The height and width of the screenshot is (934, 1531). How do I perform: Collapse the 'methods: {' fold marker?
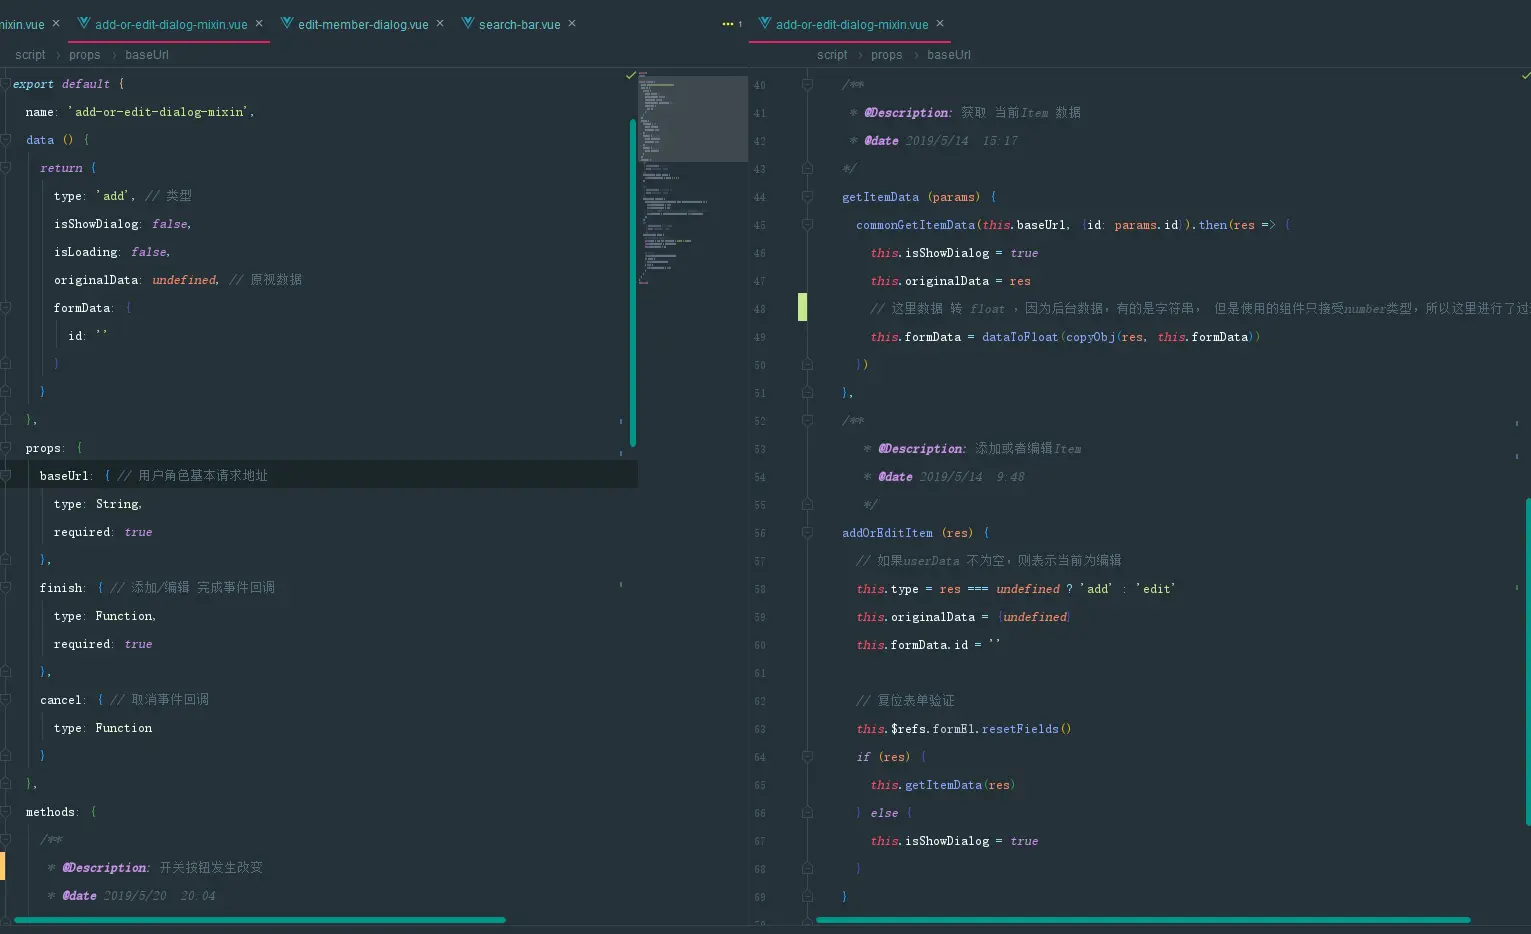coord(5,812)
